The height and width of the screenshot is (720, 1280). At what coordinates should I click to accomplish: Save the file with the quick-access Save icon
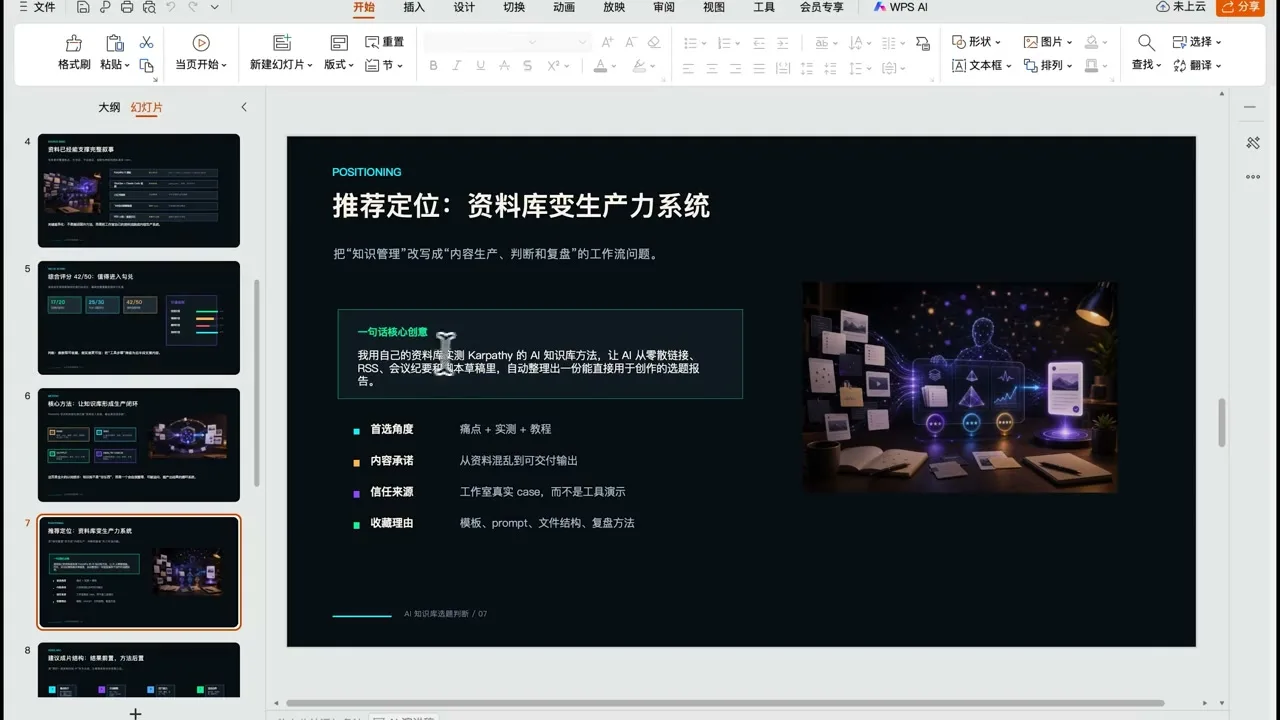tap(85, 7)
